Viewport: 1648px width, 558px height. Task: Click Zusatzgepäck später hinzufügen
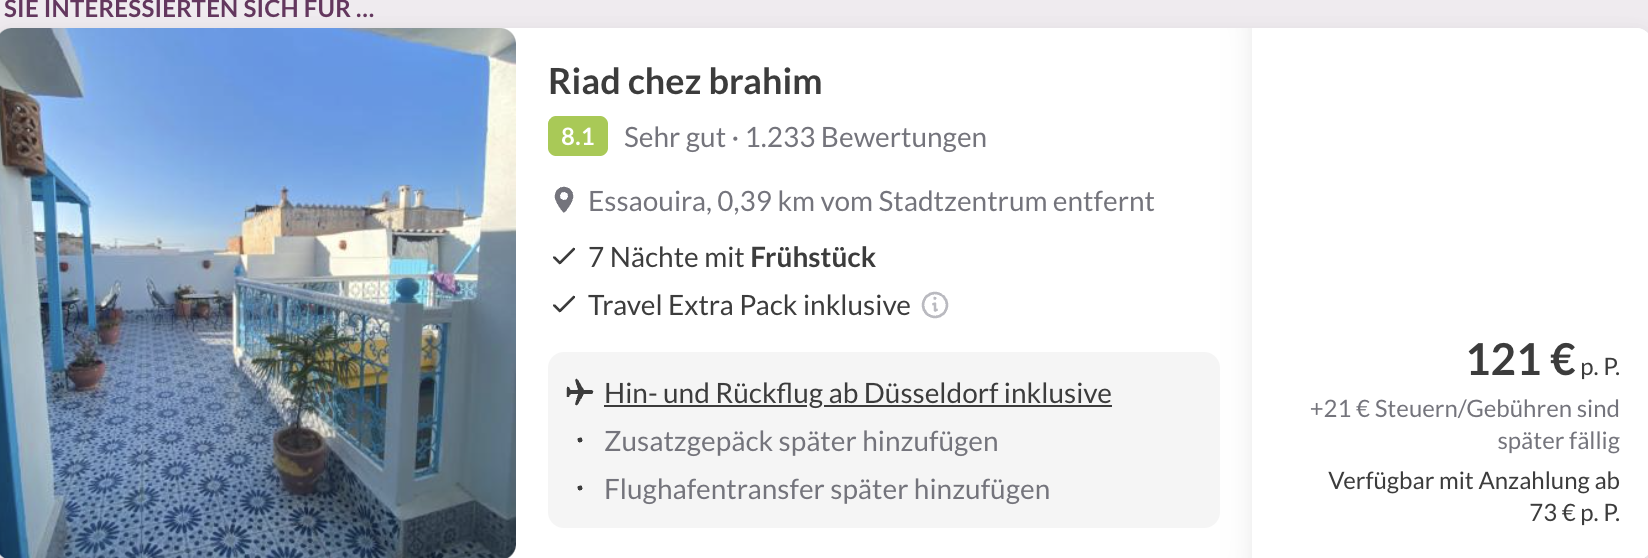(x=800, y=442)
